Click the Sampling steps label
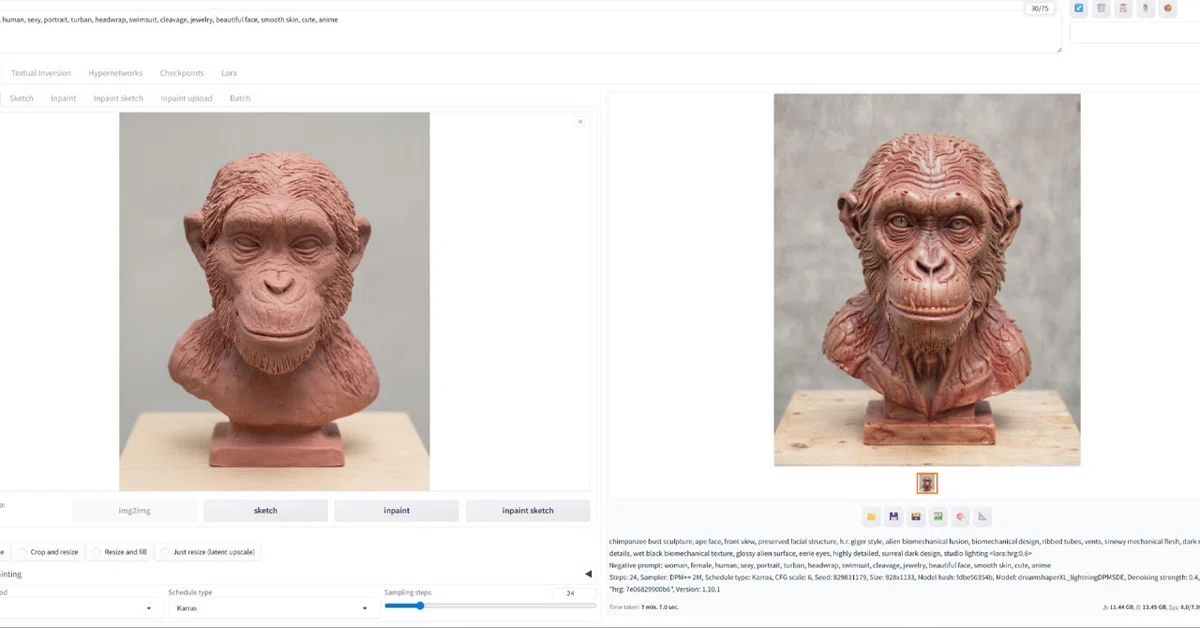 pyautogui.click(x=408, y=593)
